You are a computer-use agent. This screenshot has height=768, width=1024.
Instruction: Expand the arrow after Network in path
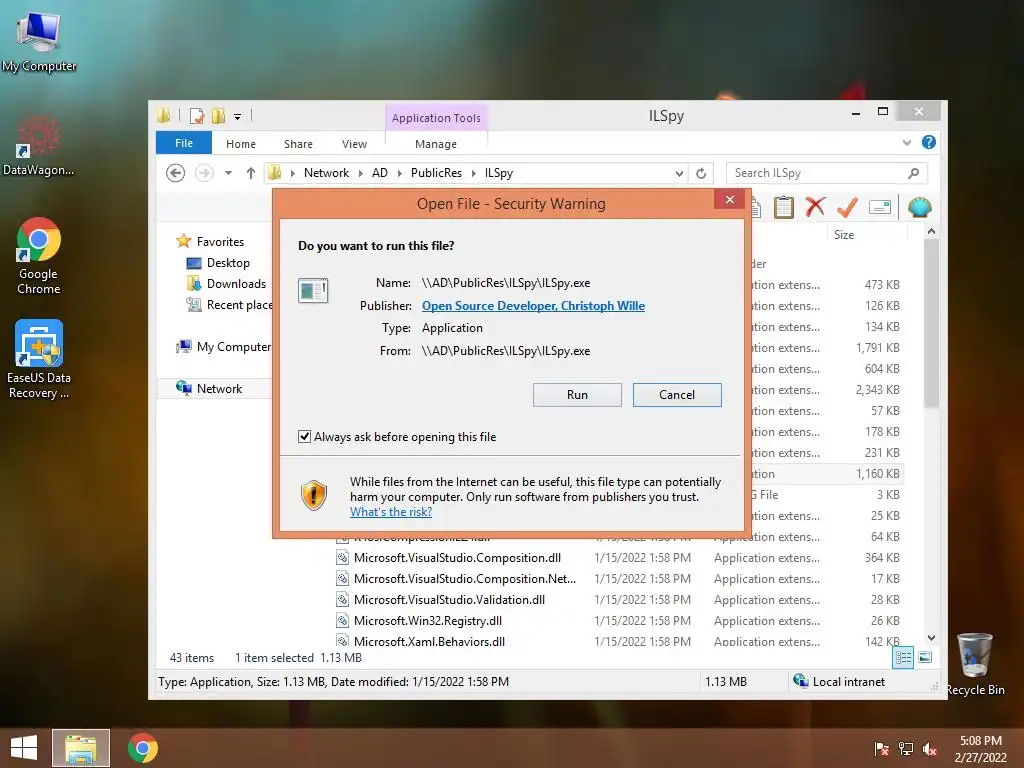[x=360, y=173]
